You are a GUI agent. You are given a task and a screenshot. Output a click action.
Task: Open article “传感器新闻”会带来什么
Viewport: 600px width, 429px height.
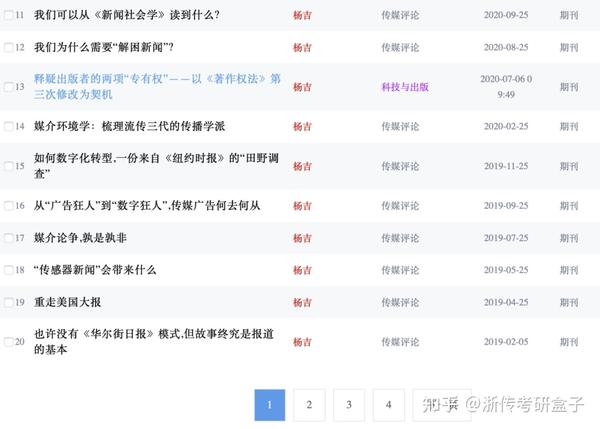coord(95,270)
